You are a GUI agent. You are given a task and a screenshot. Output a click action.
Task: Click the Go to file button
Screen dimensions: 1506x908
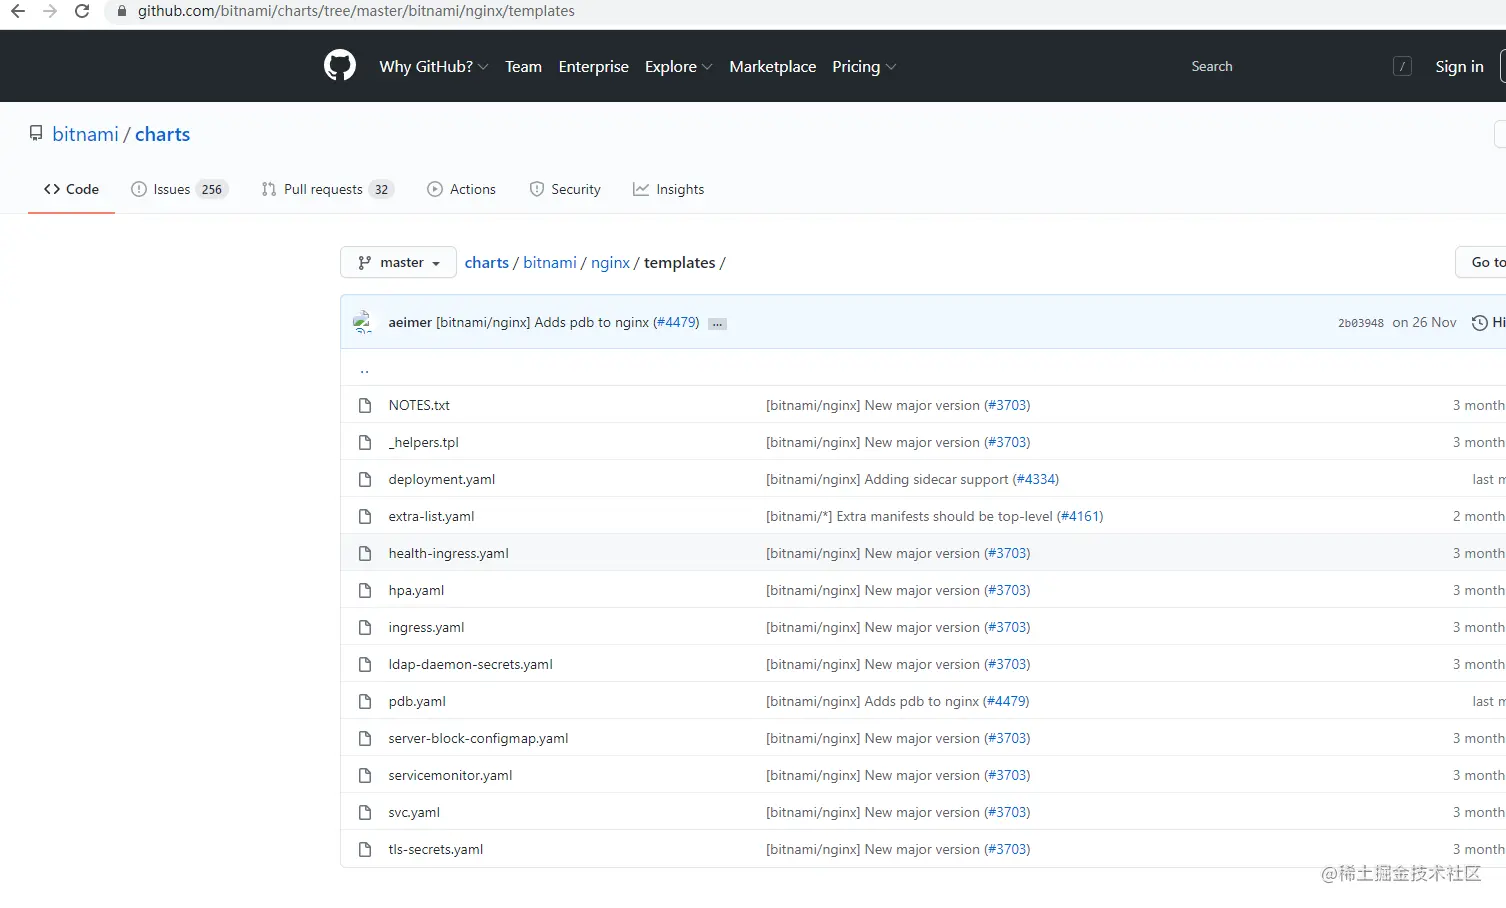click(x=1482, y=262)
